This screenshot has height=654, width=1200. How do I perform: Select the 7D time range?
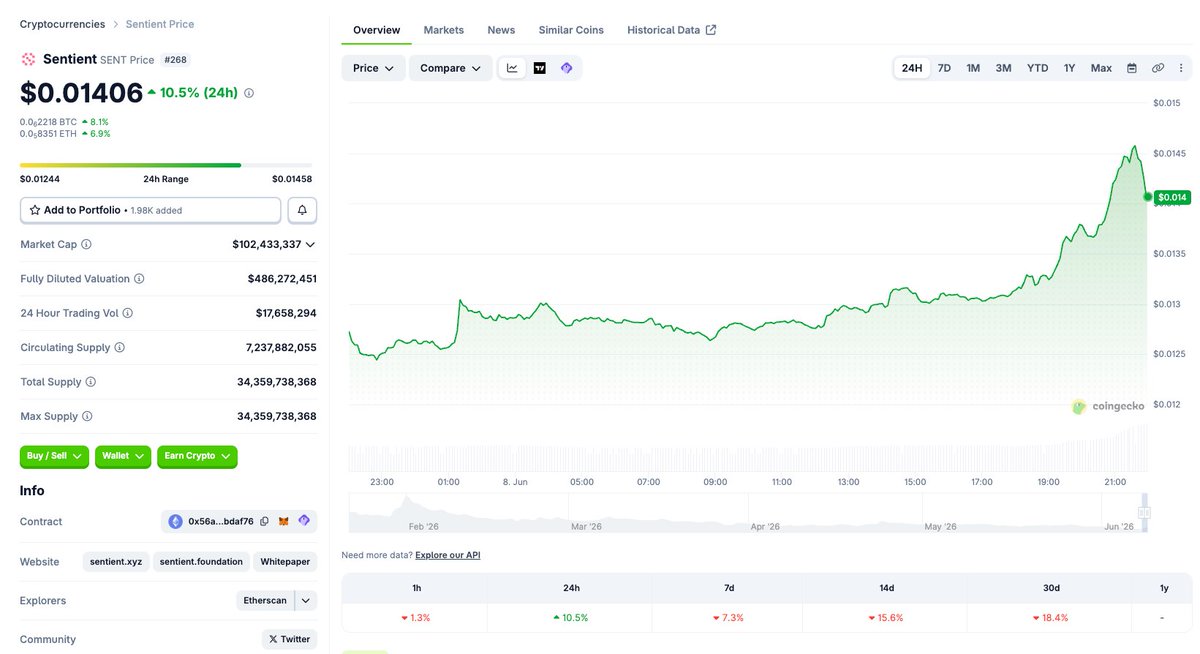944,68
